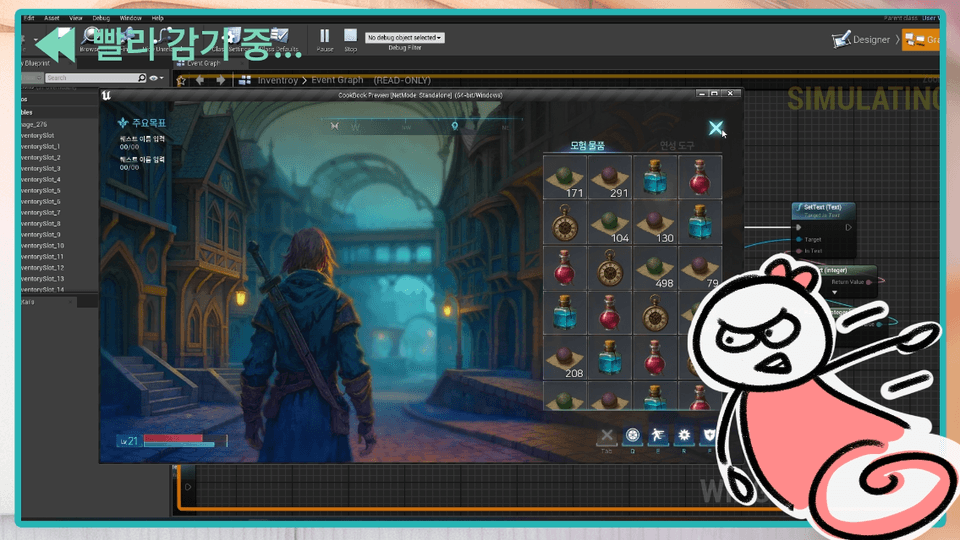
Task: Select the green orb stack of 171
Action: pyautogui.click(x=564, y=178)
